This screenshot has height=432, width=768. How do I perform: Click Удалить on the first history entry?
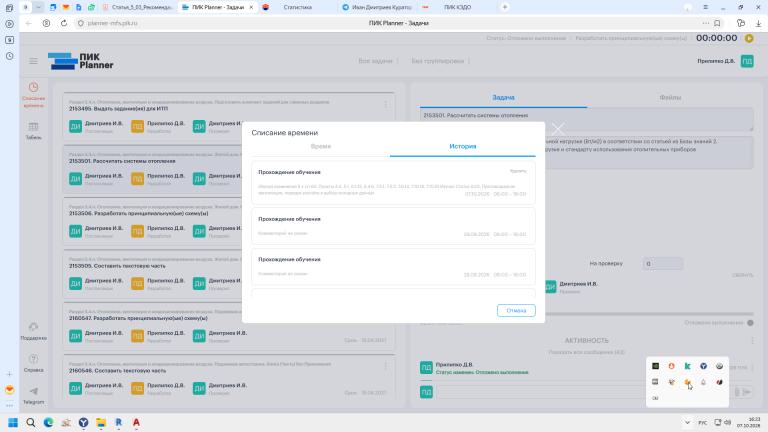[518, 171]
